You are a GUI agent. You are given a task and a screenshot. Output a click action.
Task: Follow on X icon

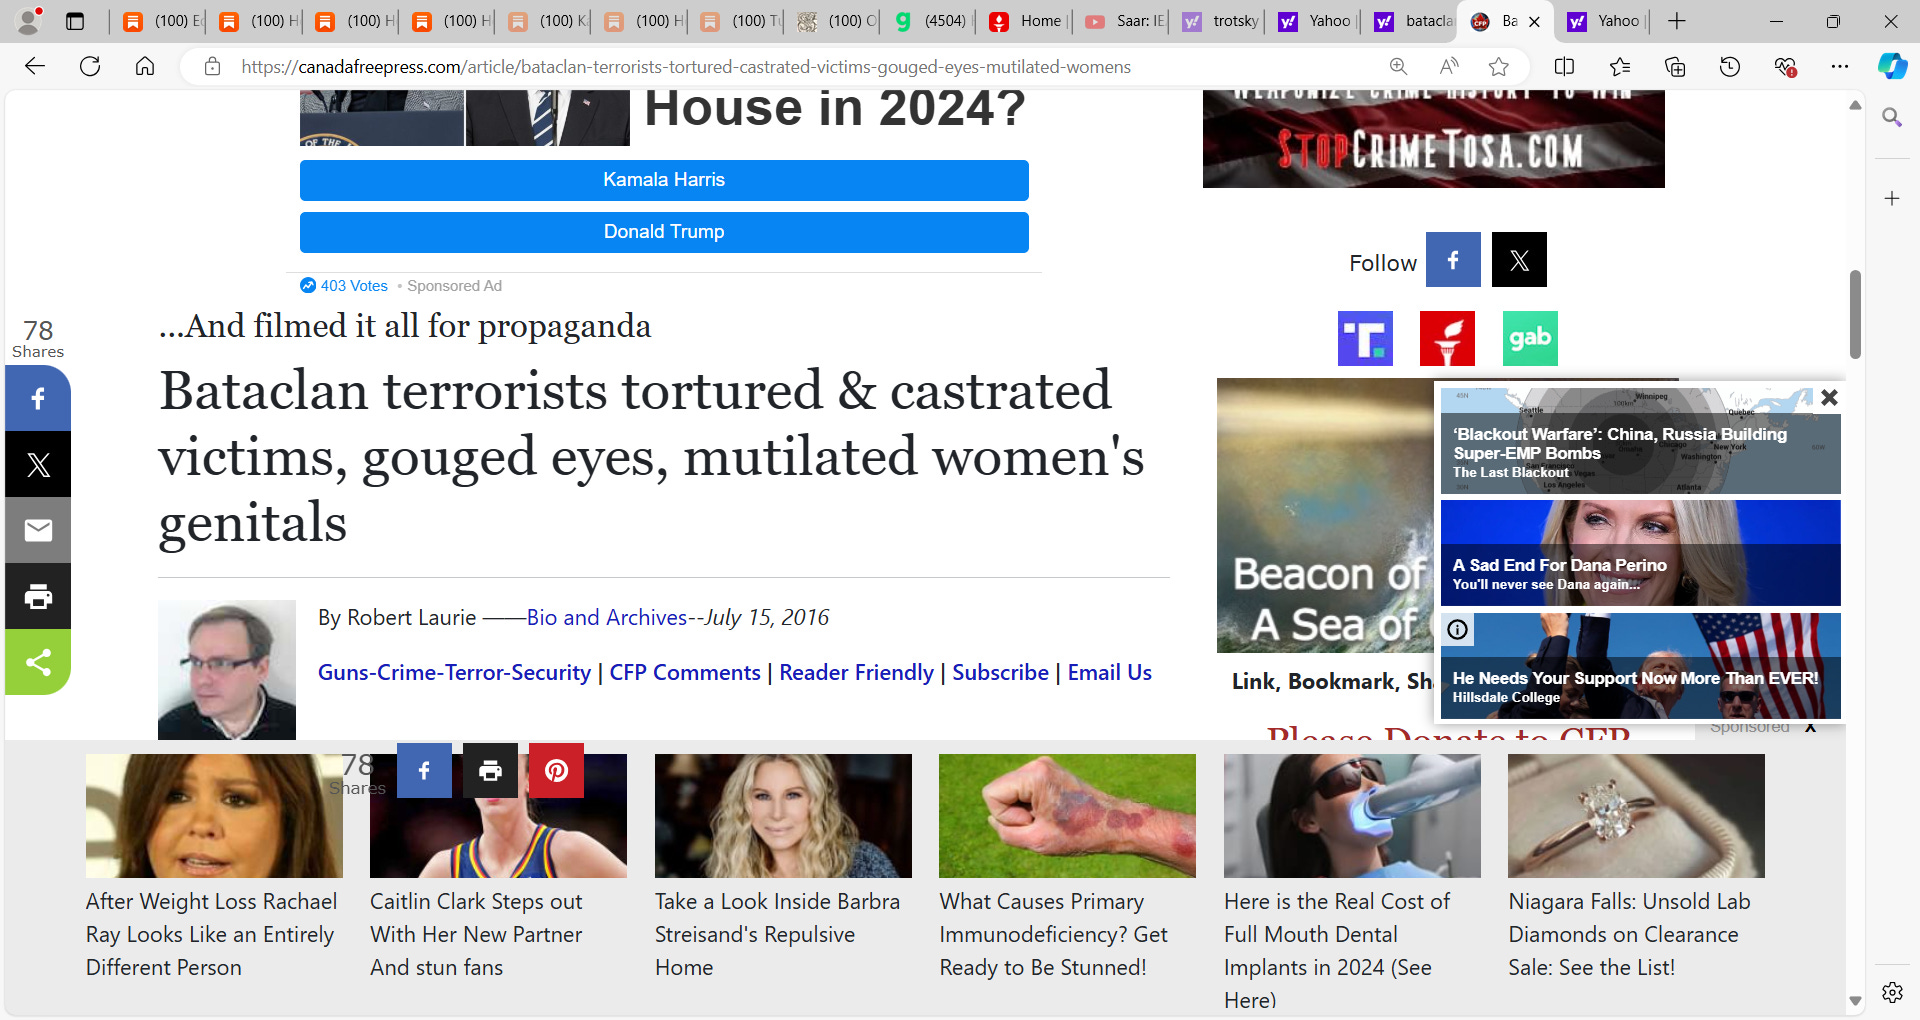coord(1519,260)
